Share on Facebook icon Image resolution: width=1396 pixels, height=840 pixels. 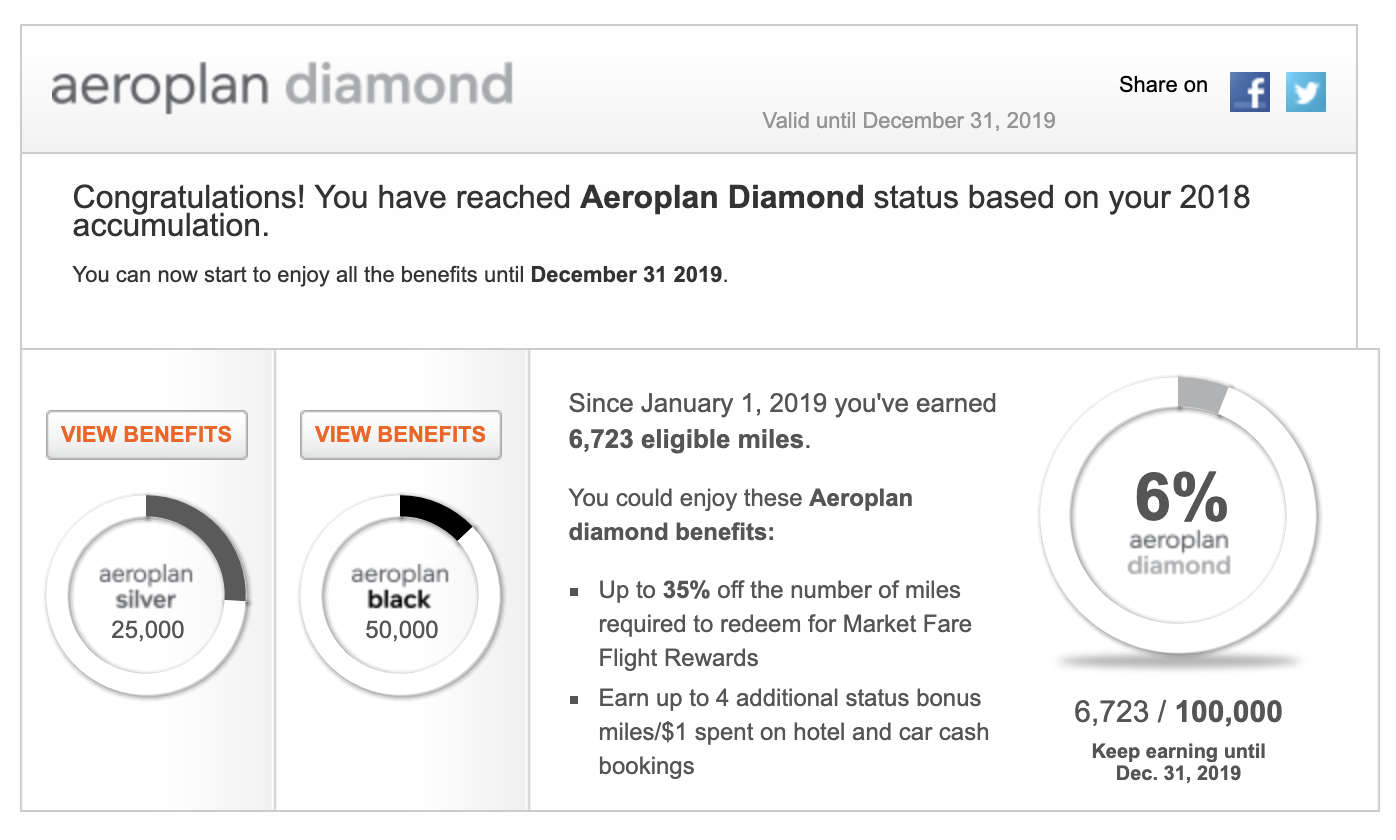pyautogui.click(x=1249, y=92)
